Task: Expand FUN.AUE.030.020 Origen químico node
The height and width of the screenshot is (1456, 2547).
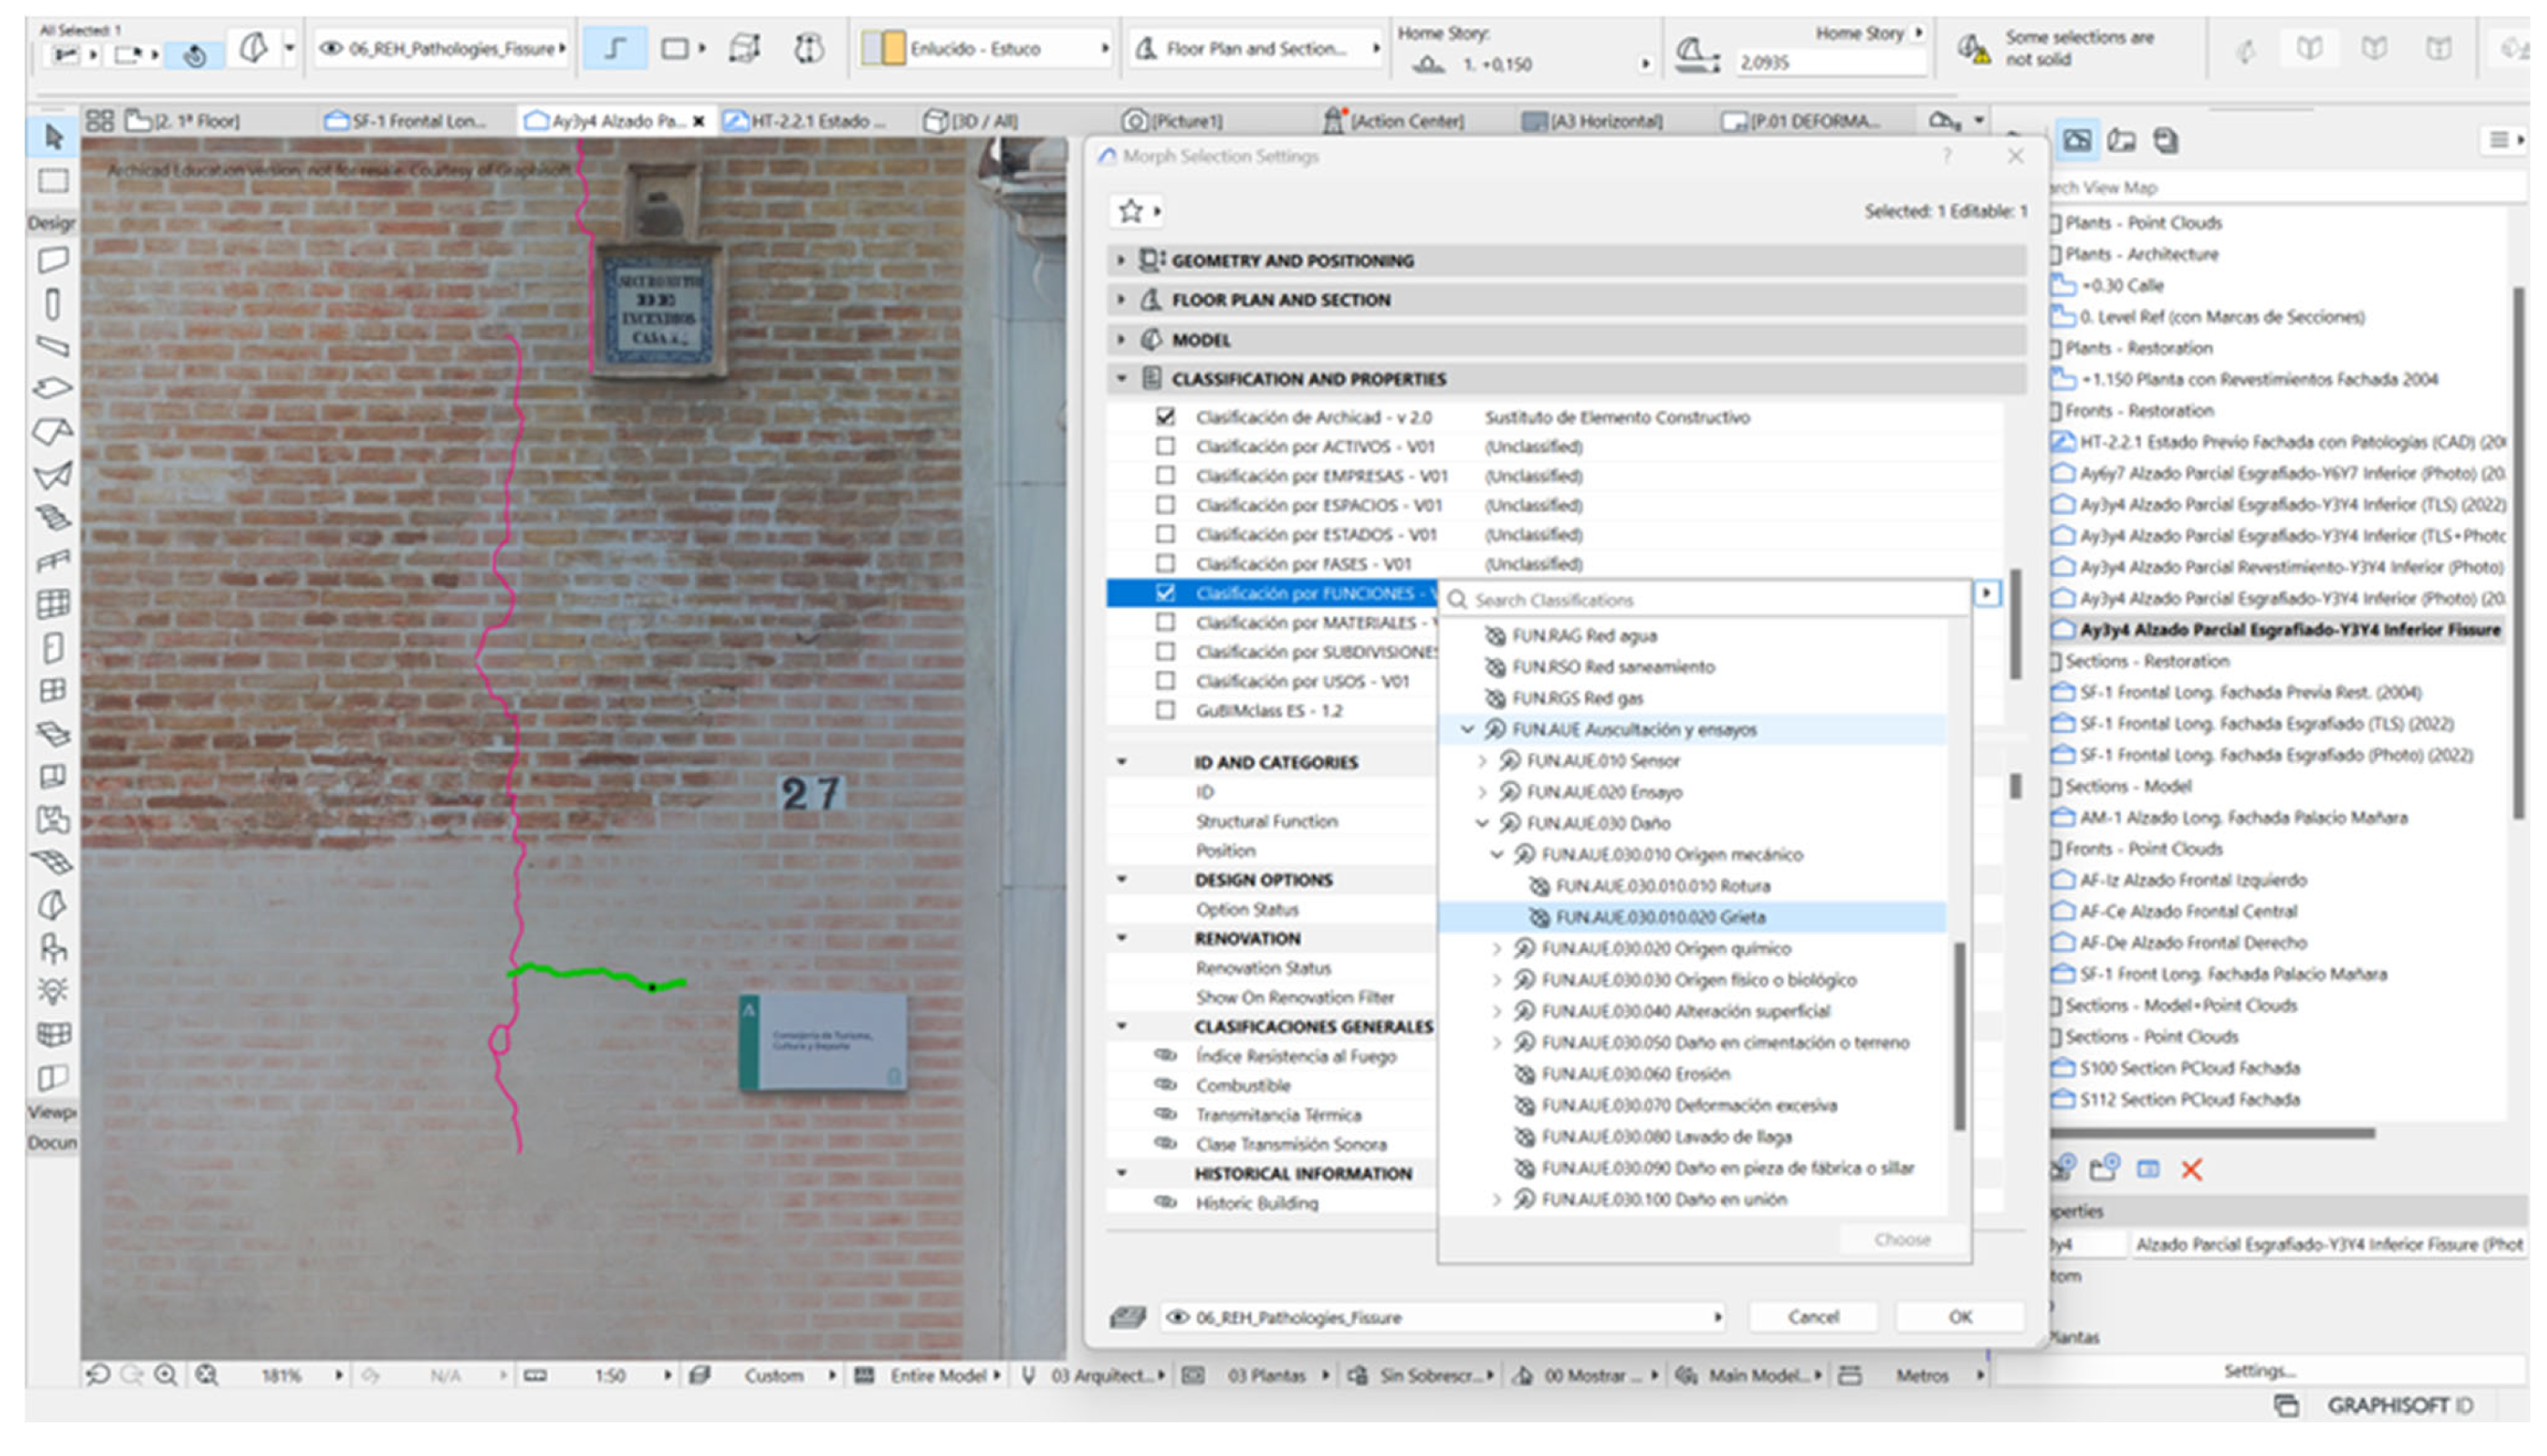Action: [1497, 949]
